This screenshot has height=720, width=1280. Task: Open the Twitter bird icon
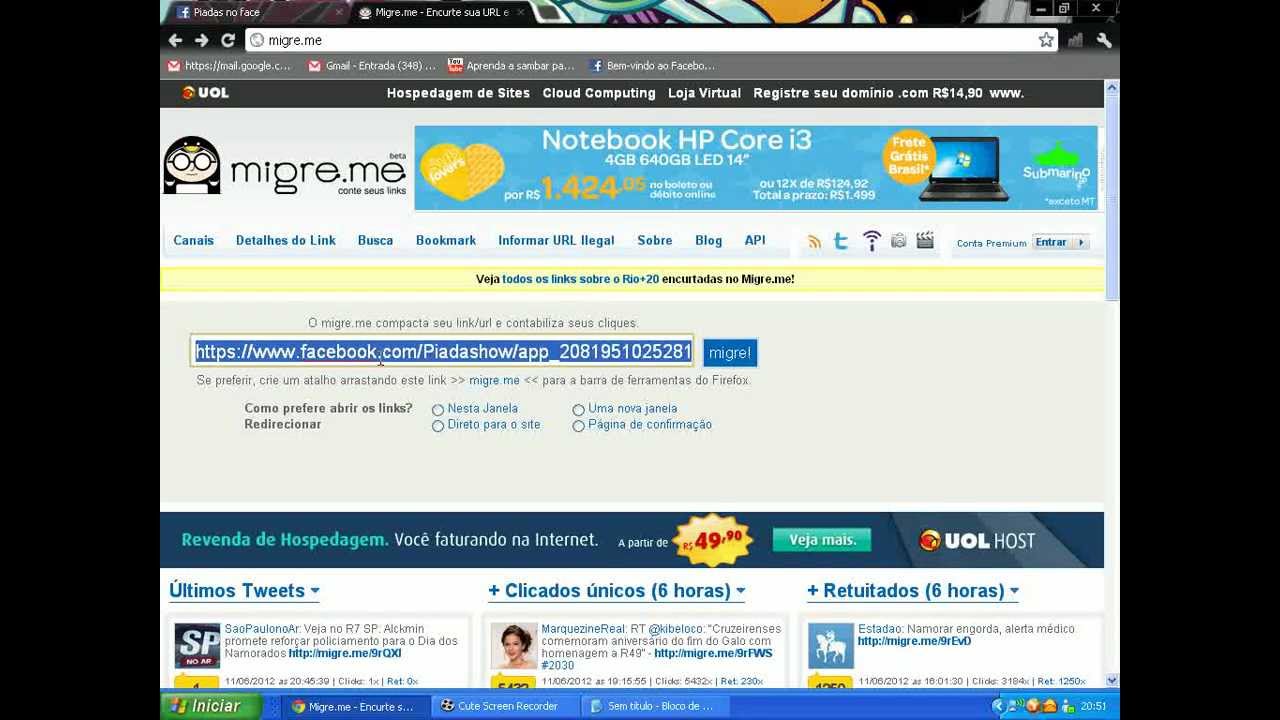click(841, 241)
